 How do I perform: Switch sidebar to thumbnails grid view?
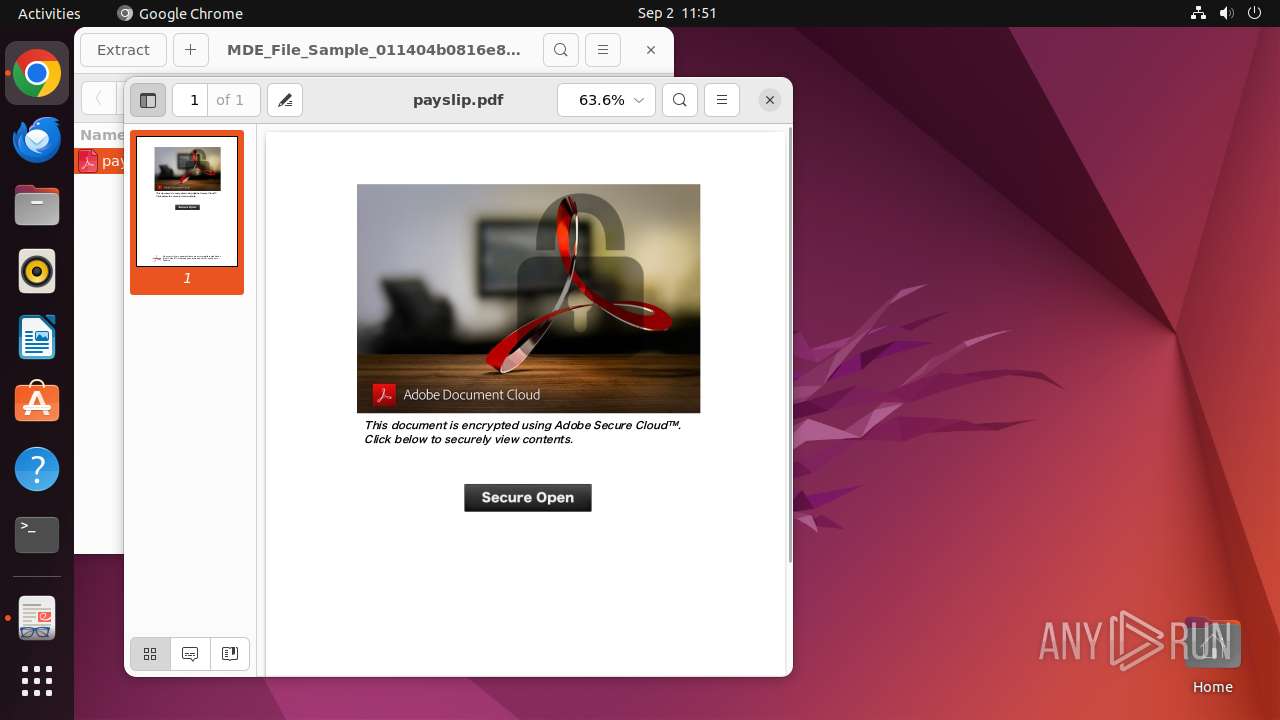point(150,654)
